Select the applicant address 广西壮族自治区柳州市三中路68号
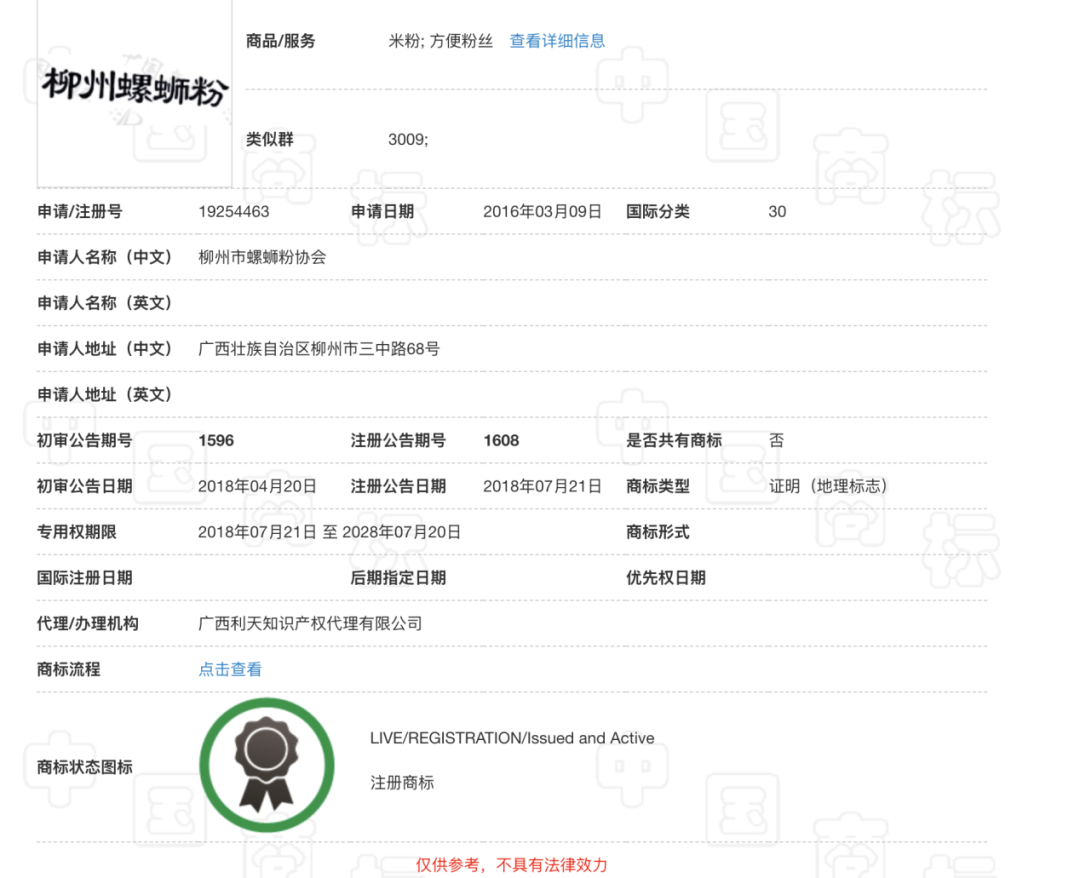Screen dimensions: 1080x878 319,349
